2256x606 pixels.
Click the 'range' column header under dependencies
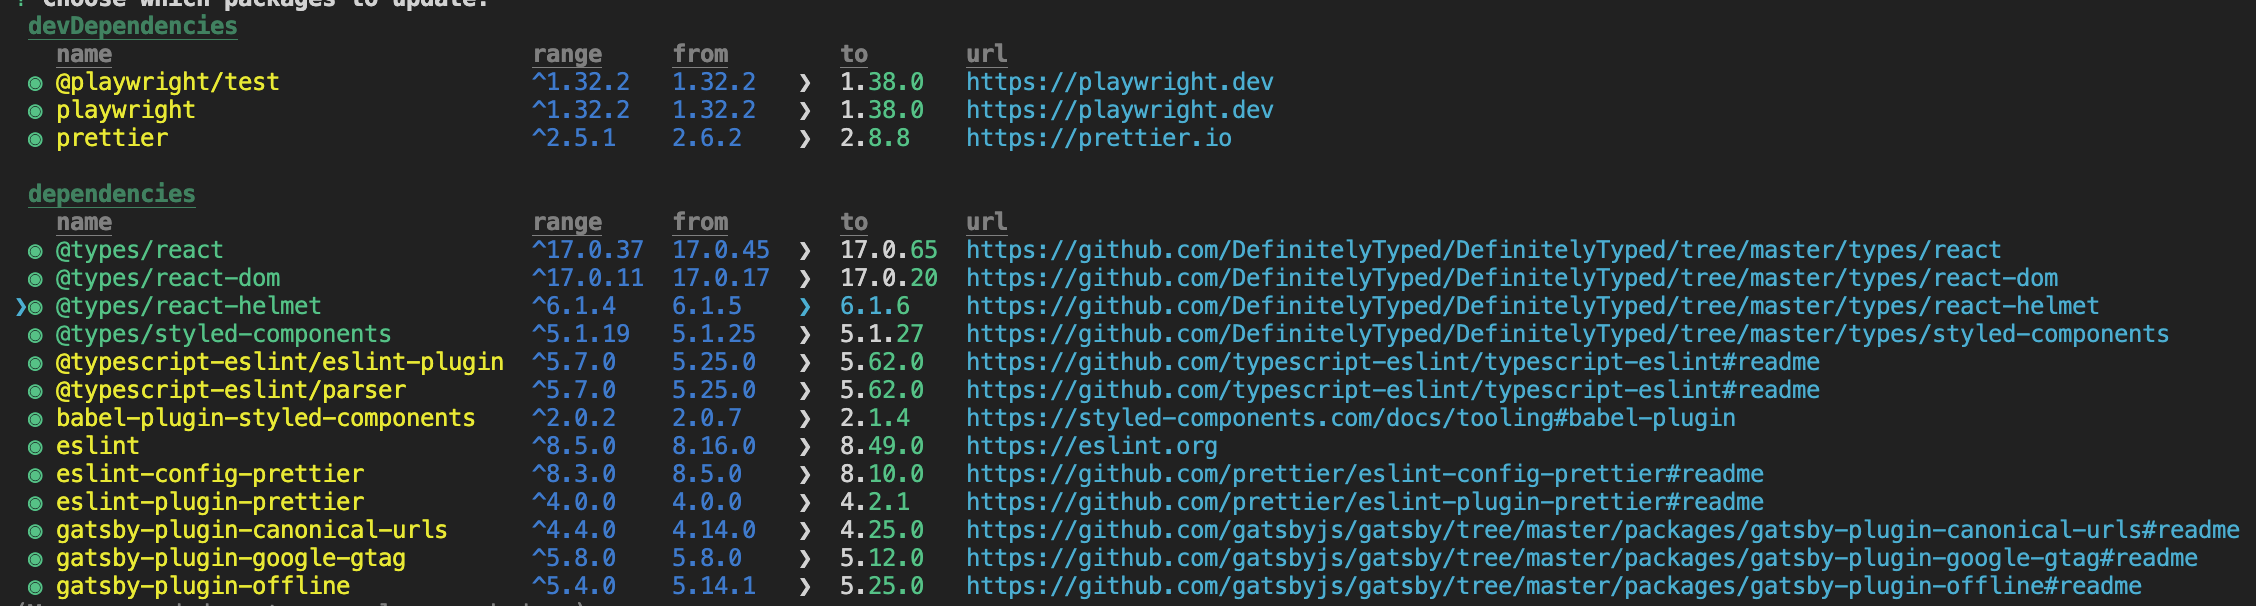pyautogui.click(x=567, y=222)
